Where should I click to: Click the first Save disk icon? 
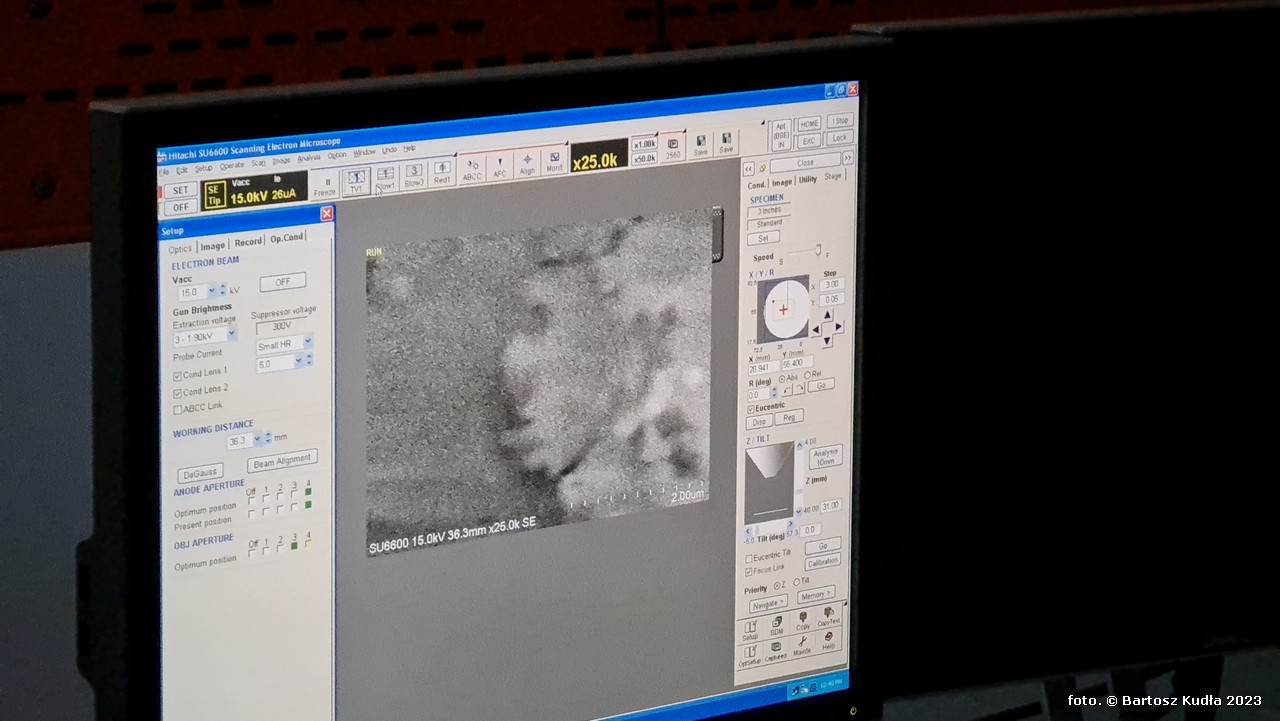701,145
